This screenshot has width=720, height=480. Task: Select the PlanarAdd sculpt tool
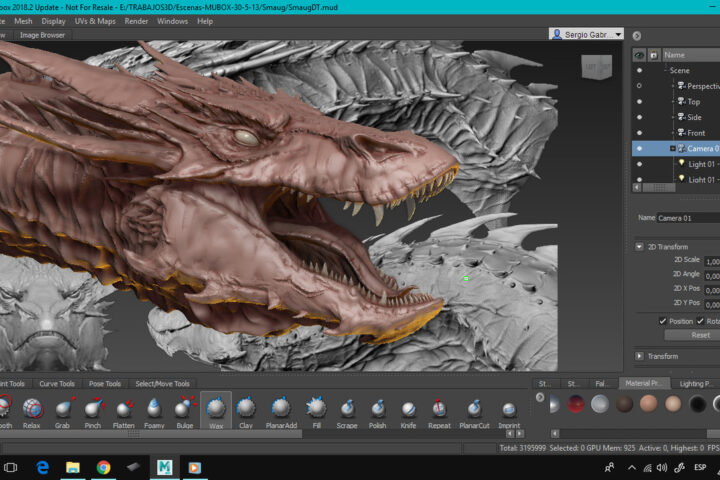[x=281, y=412]
